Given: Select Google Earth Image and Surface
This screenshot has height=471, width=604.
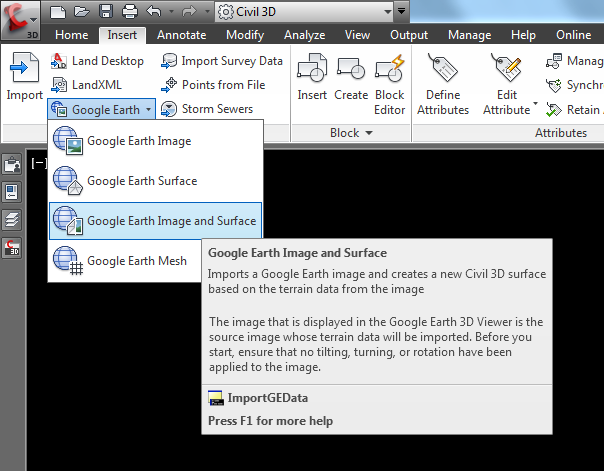Looking at the screenshot, I should coord(155,221).
